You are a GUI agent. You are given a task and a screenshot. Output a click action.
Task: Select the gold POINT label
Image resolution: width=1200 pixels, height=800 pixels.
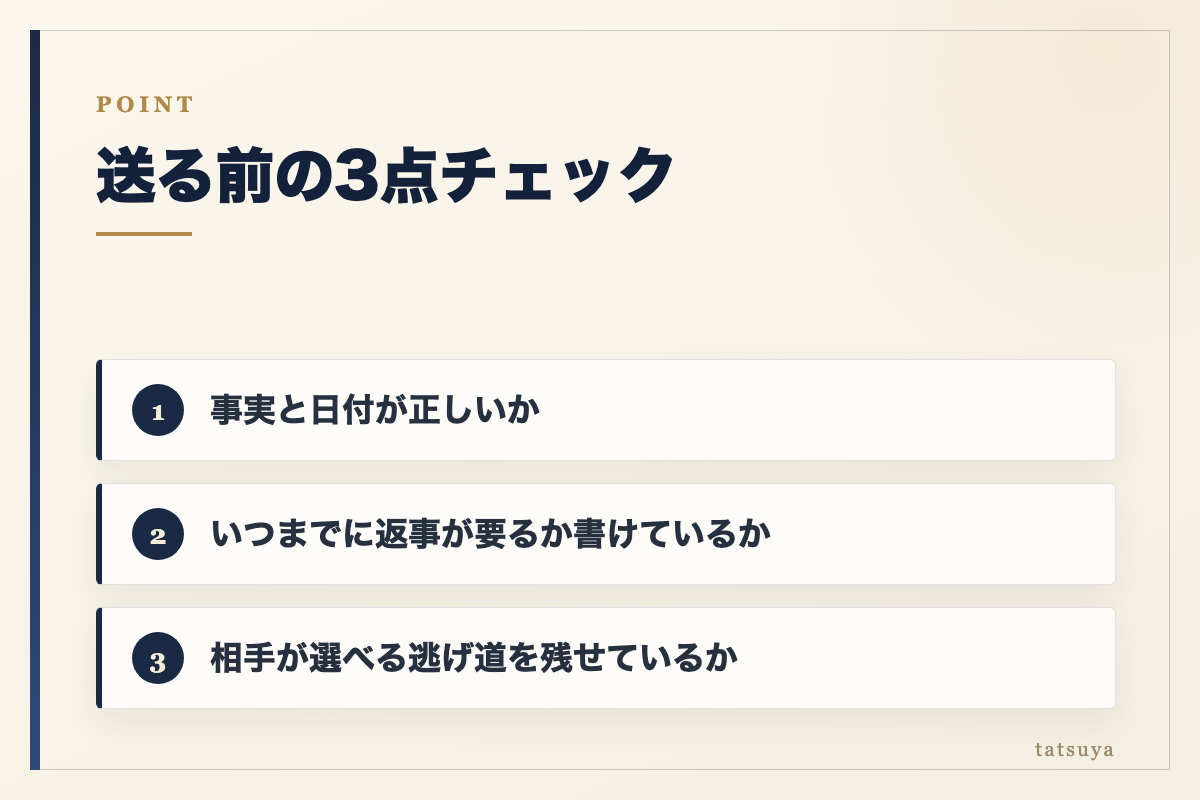pos(145,104)
